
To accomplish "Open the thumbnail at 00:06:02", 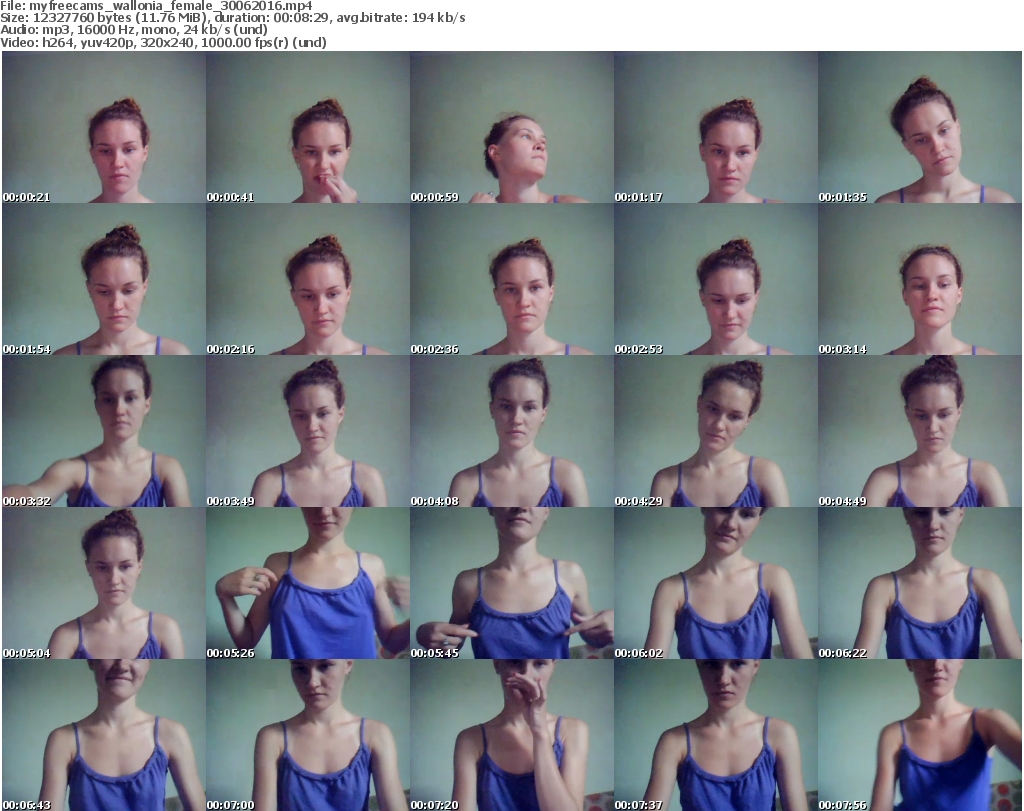I will pyautogui.click(x=715, y=584).
